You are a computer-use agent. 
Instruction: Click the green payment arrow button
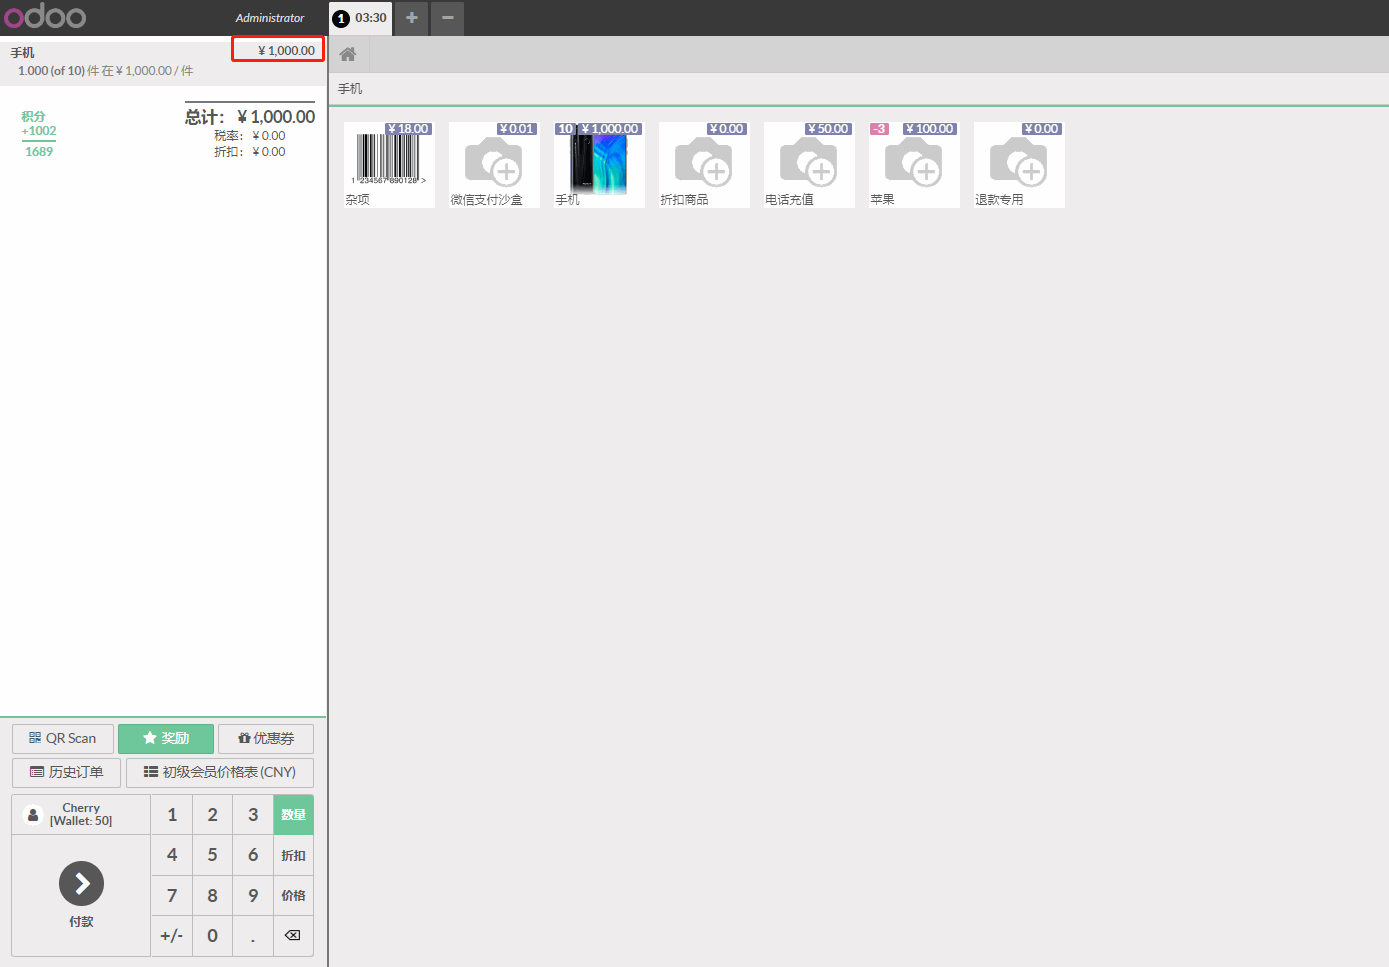(x=81, y=884)
